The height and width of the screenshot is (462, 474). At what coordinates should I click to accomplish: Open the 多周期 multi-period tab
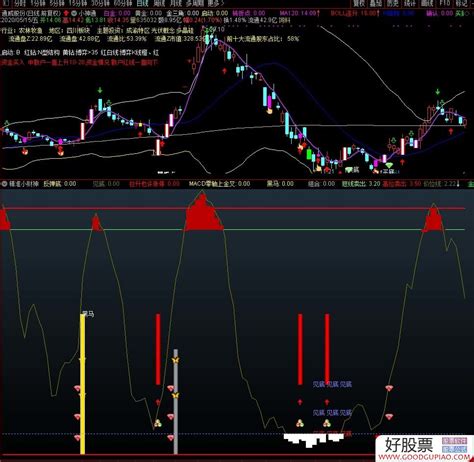(x=195, y=3)
